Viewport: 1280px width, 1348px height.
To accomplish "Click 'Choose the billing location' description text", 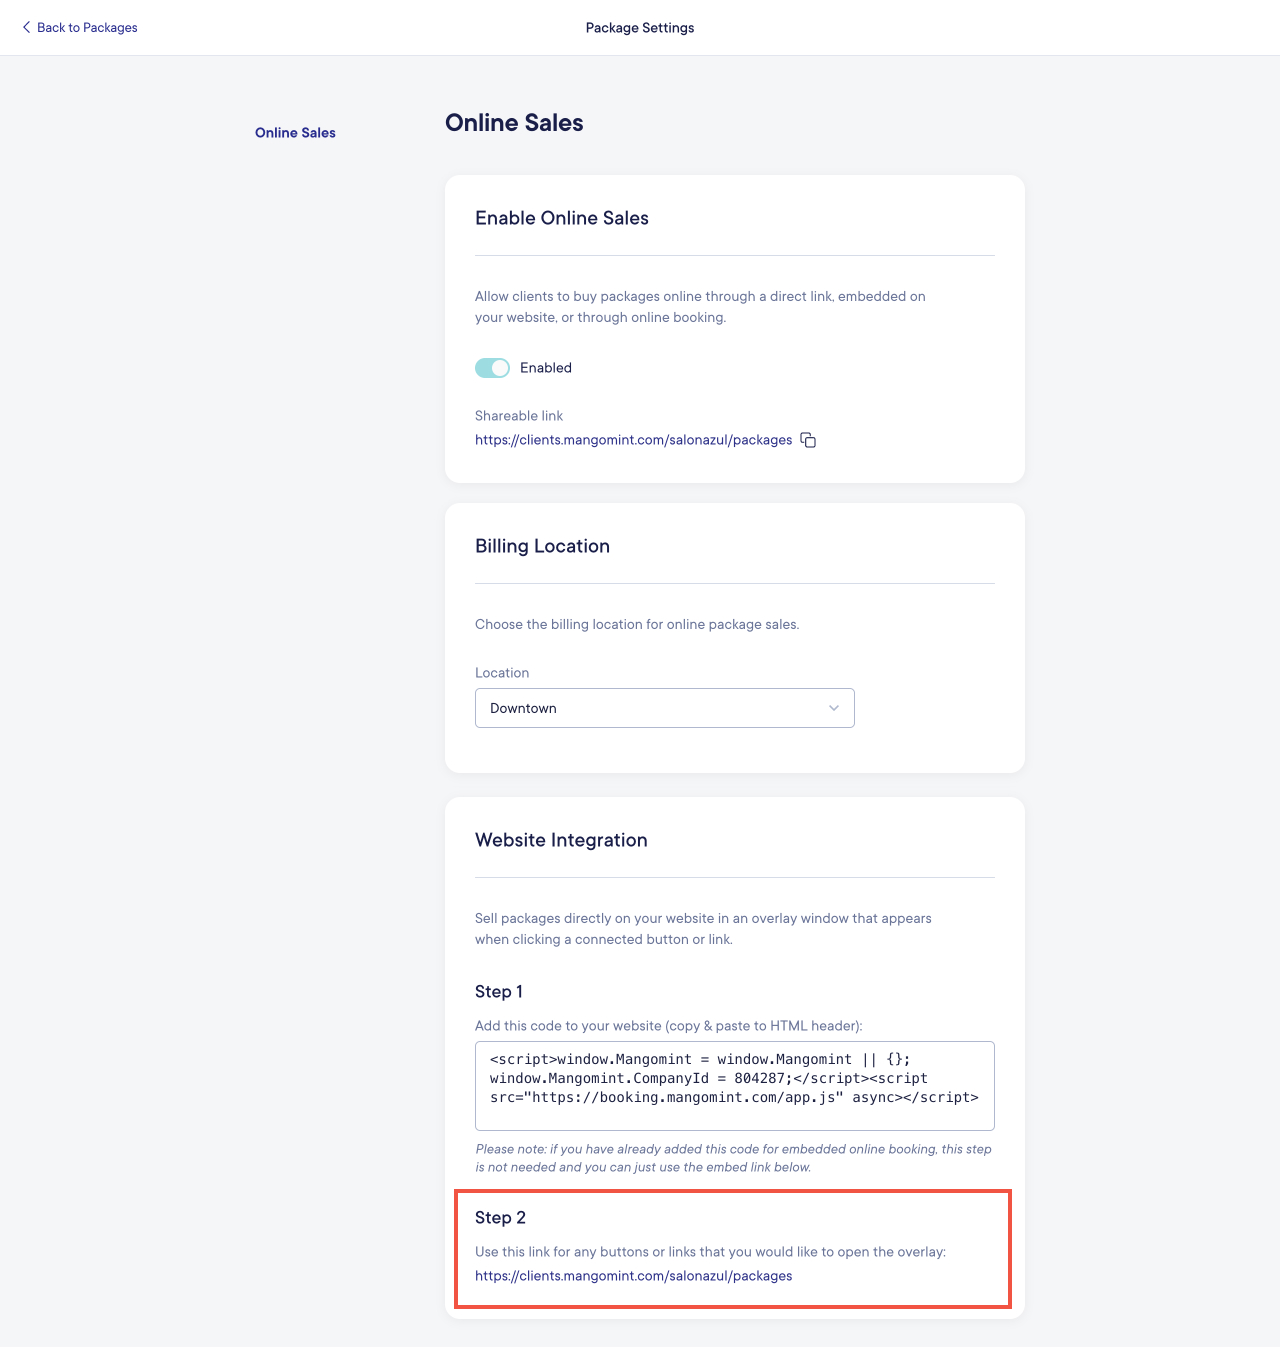I will click(x=637, y=625).
